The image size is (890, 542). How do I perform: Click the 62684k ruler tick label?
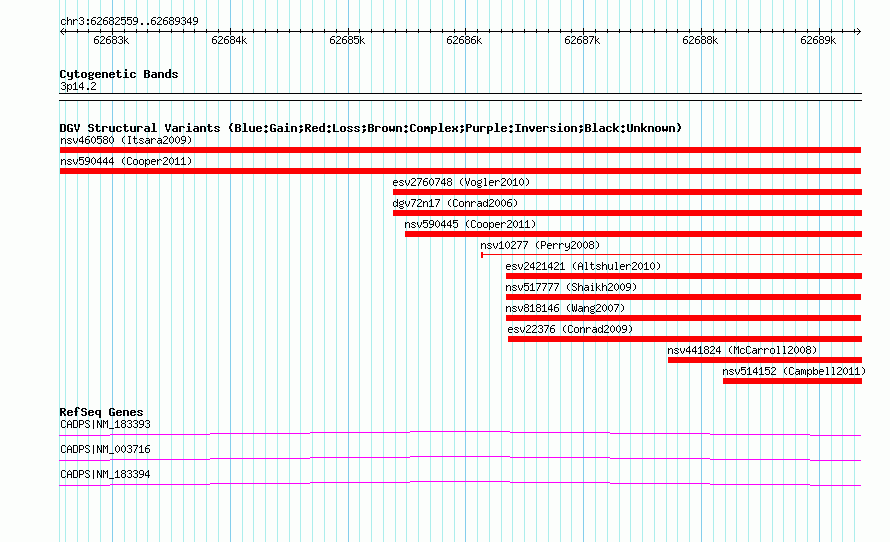[x=229, y=41]
